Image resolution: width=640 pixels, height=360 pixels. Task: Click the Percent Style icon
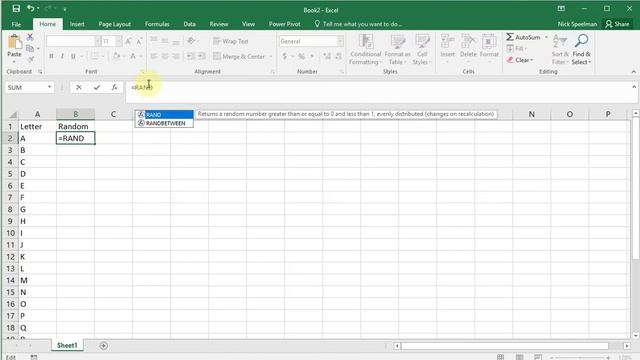[x=302, y=56]
